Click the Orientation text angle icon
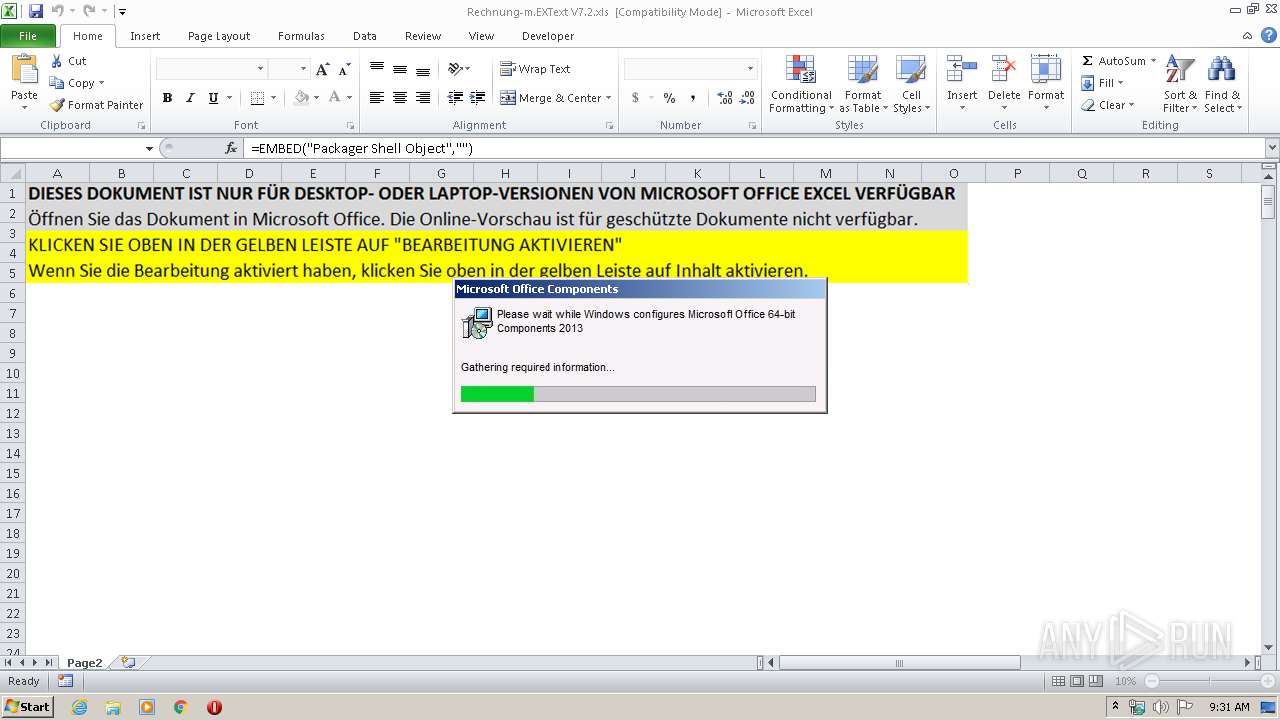 [455, 69]
